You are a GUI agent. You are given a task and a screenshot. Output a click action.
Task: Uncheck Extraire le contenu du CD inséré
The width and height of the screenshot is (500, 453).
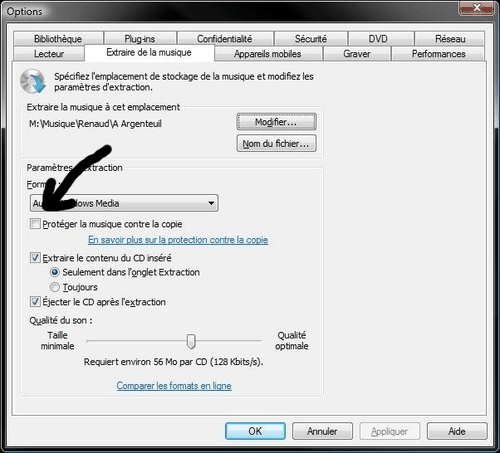click(35, 258)
